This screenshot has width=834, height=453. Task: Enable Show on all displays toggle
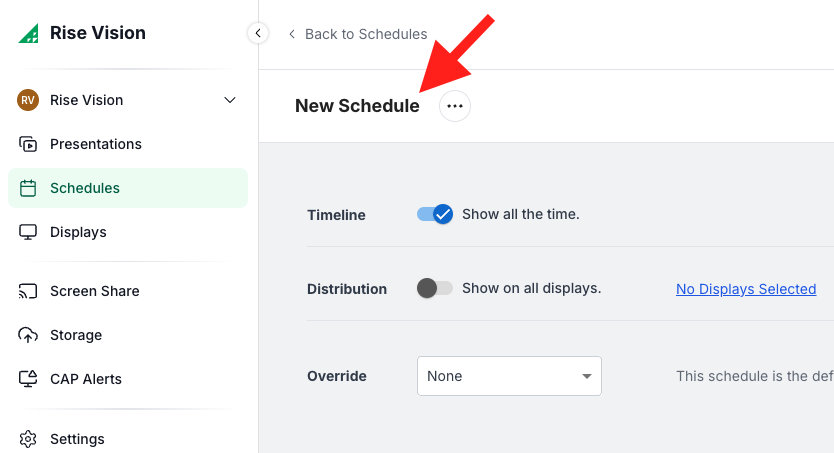click(435, 288)
